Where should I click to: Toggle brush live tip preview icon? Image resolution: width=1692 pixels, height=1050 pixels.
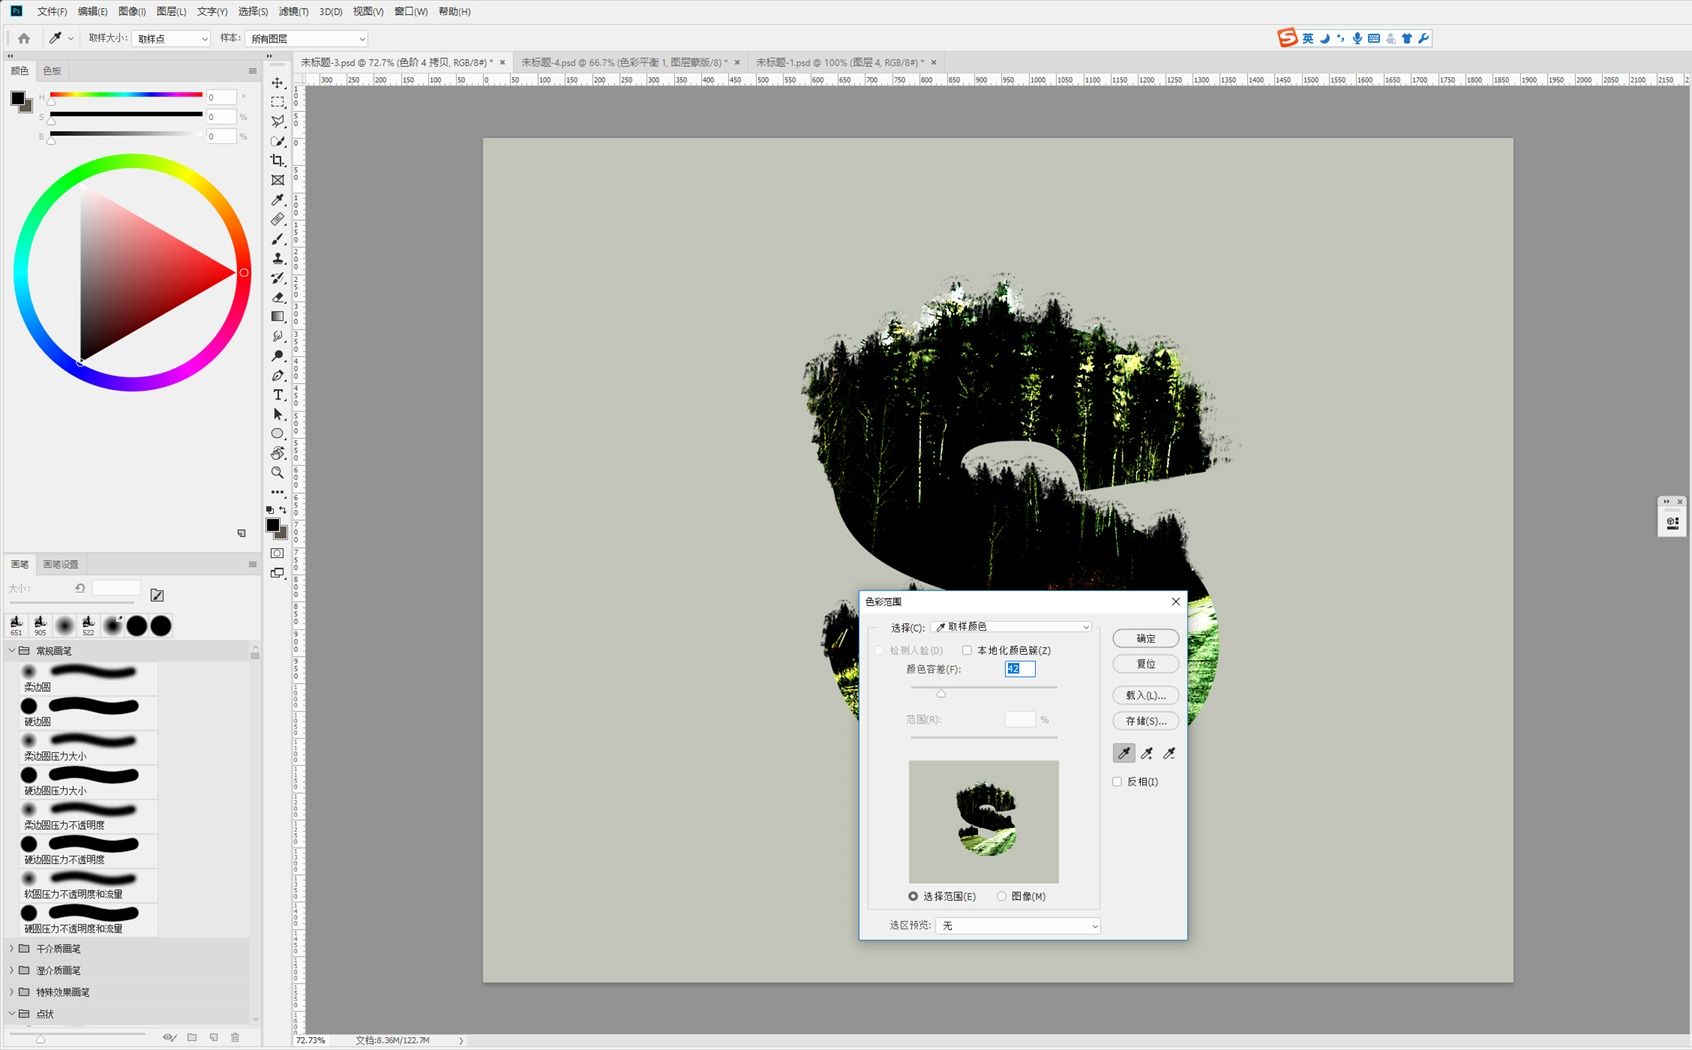pyautogui.click(x=170, y=1038)
